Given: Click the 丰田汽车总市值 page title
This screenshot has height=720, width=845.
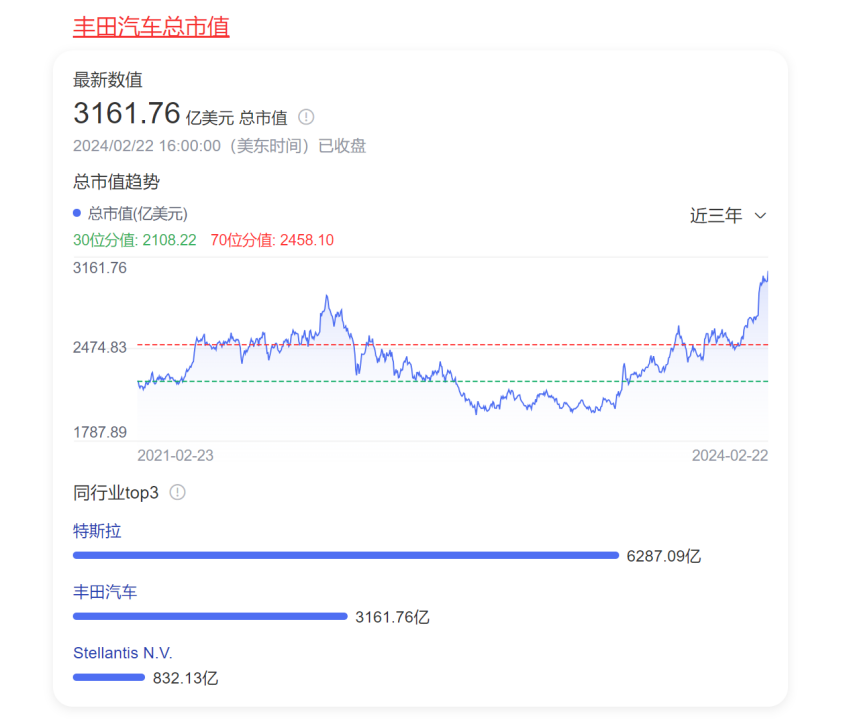Looking at the screenshot, I should 150,27.
